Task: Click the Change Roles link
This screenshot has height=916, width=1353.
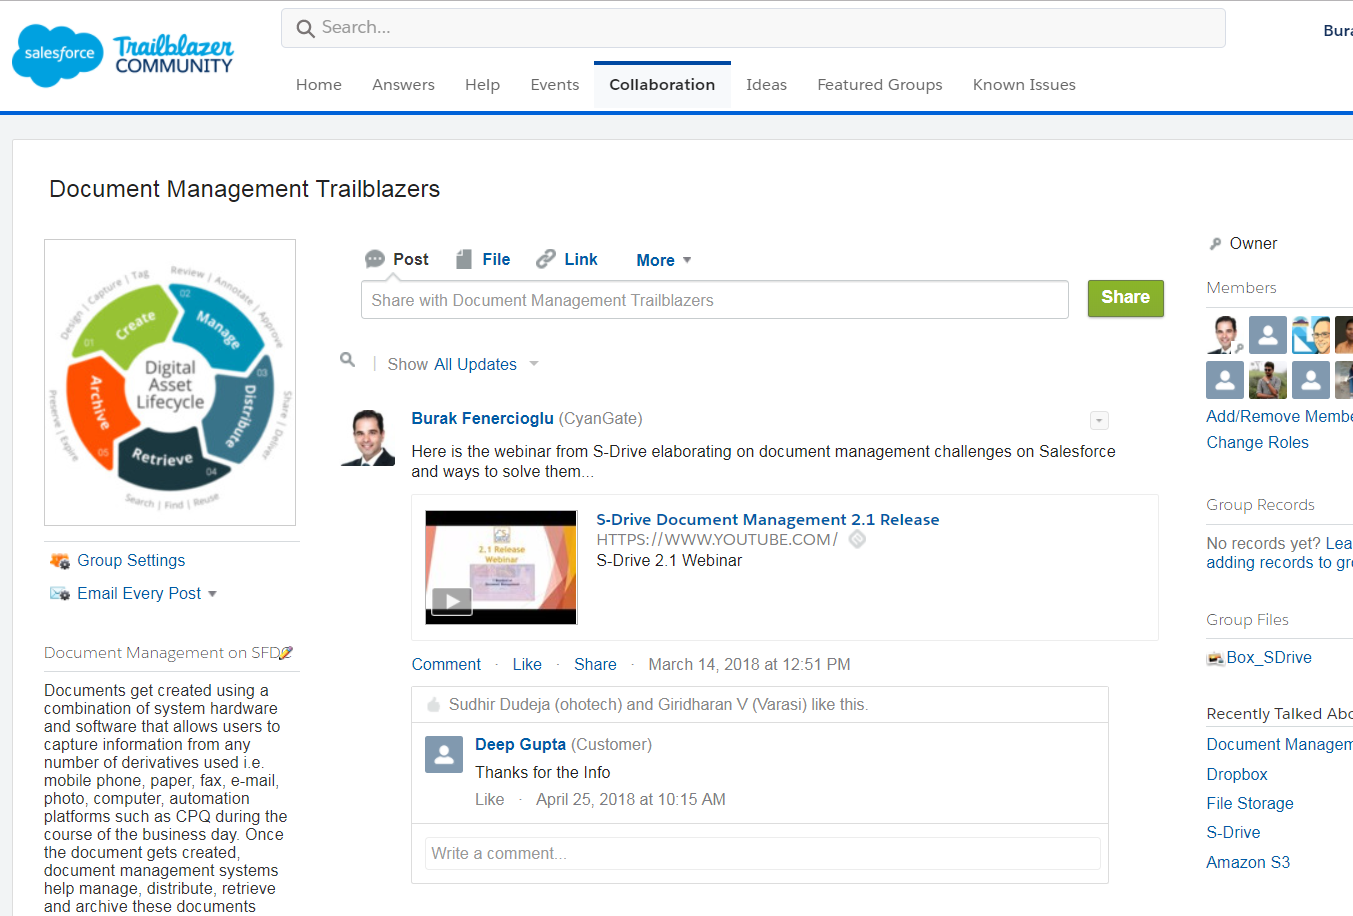Action: click(x=1257, y=443)
